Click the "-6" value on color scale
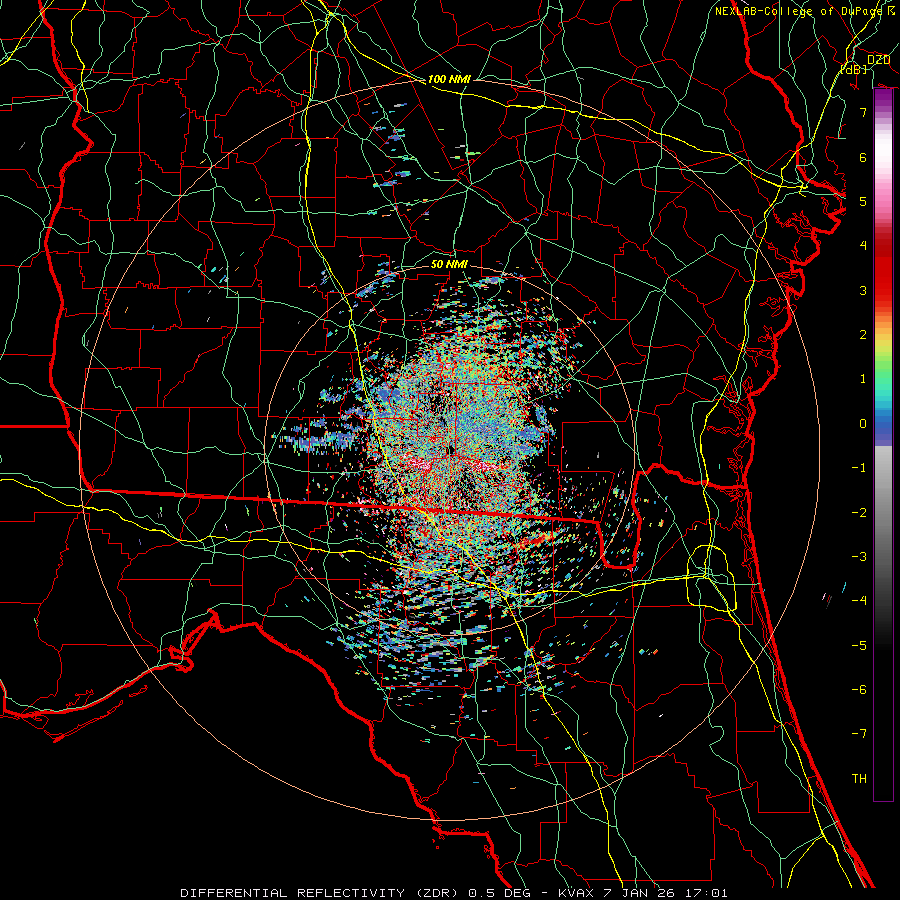Image resolution: width=900 pixels, height=900 pixels. [859, 690]
